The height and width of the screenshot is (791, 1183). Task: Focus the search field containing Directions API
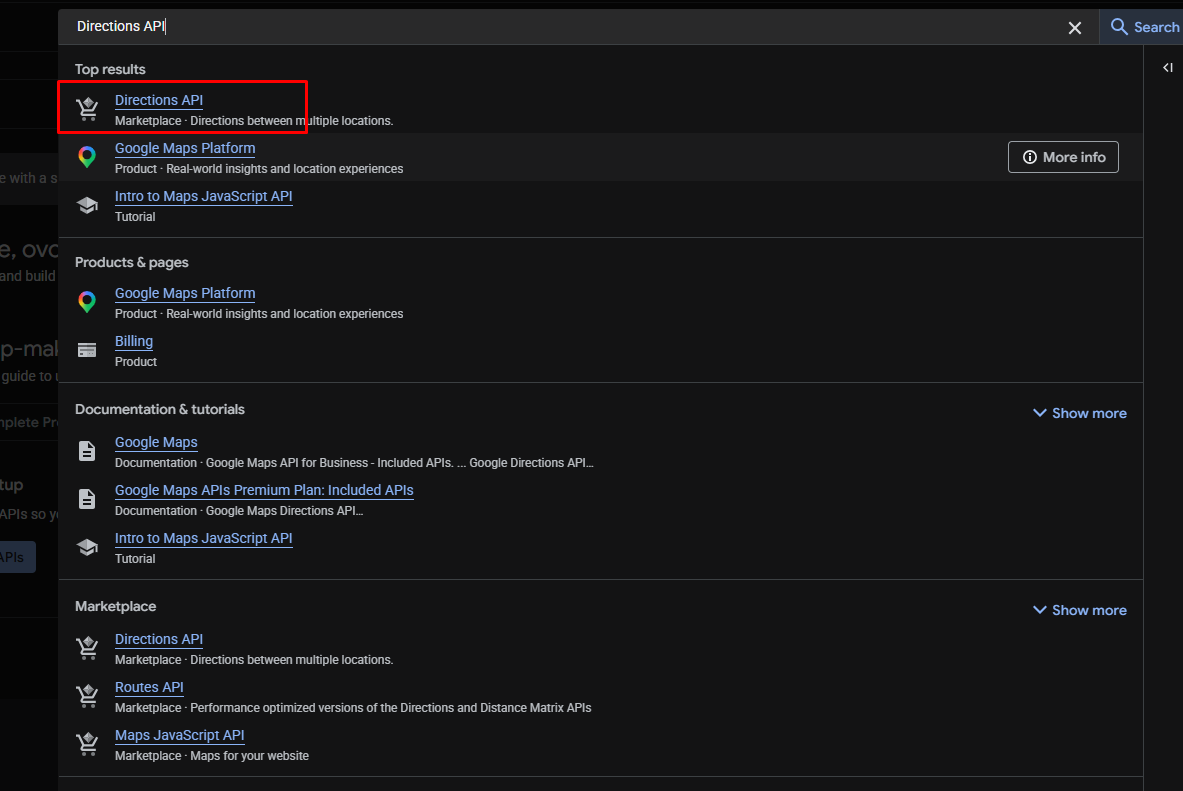click(558, 26)
